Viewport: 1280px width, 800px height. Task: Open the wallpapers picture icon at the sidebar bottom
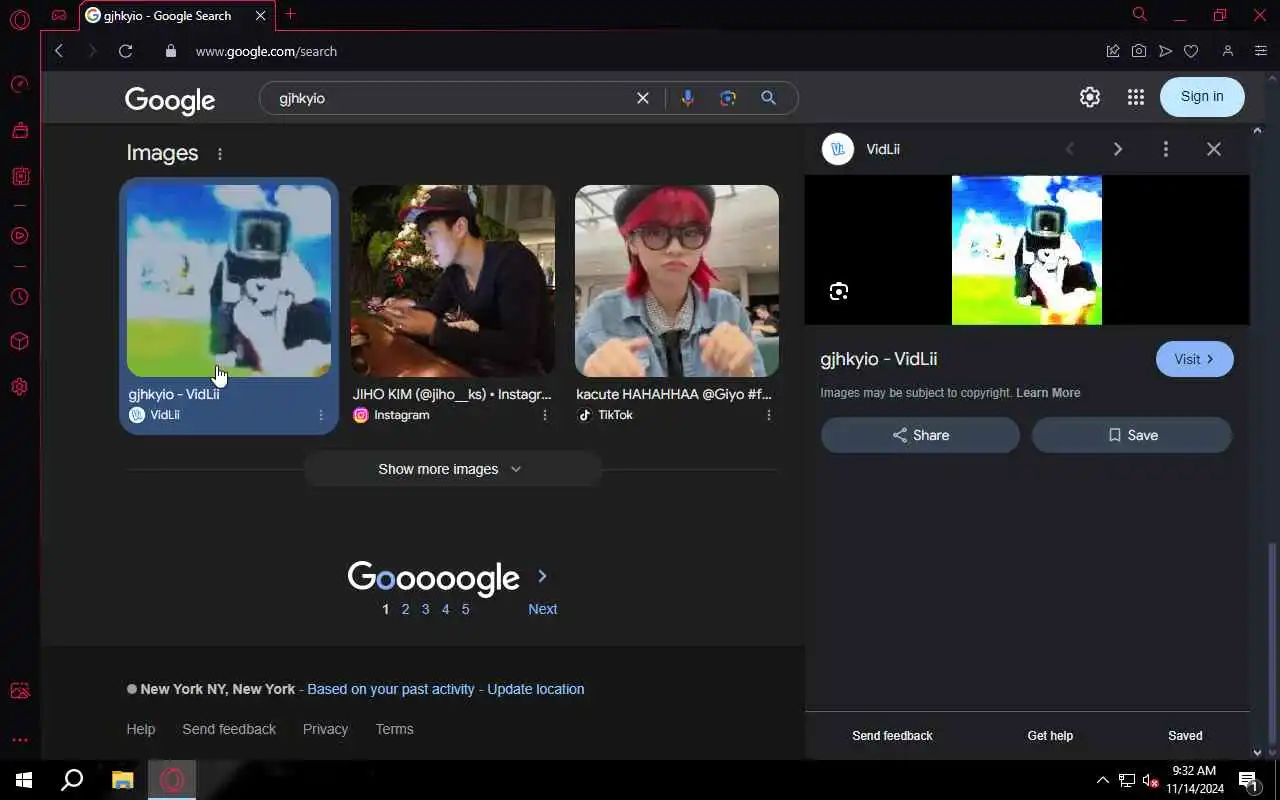pyautogui.click(x=19, y=691)
